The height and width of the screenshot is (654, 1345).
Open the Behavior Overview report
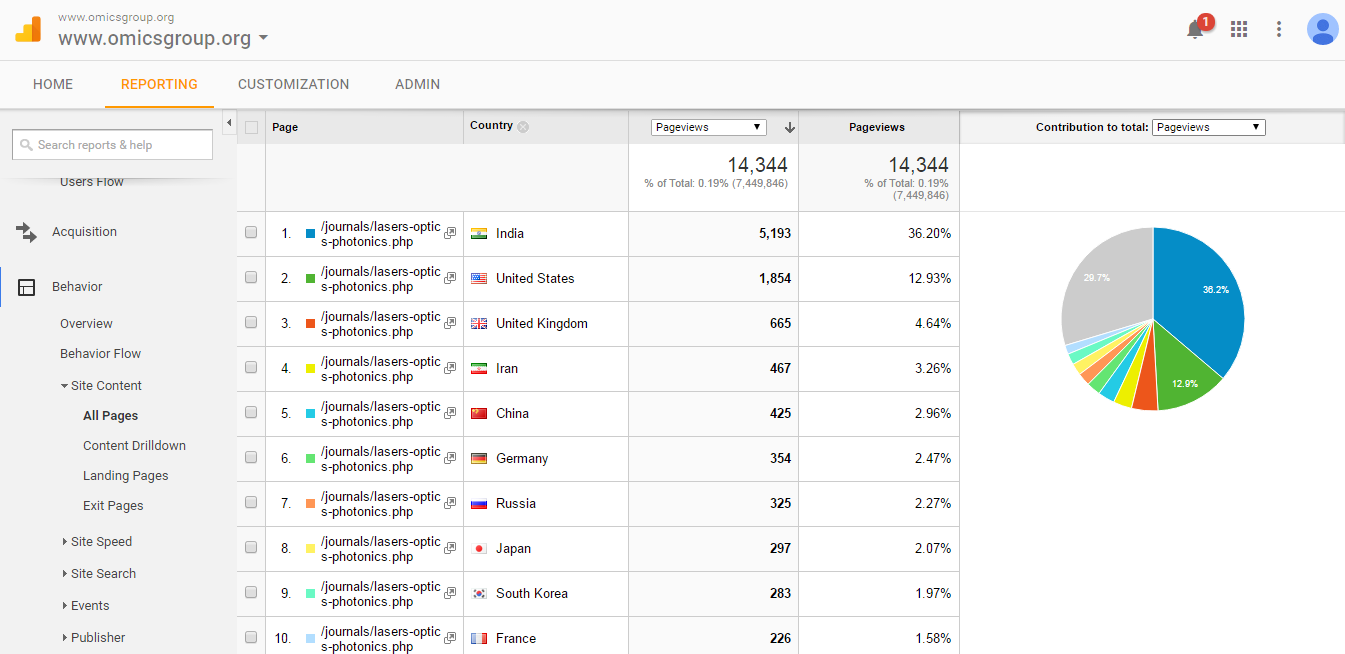coord(86,324)
